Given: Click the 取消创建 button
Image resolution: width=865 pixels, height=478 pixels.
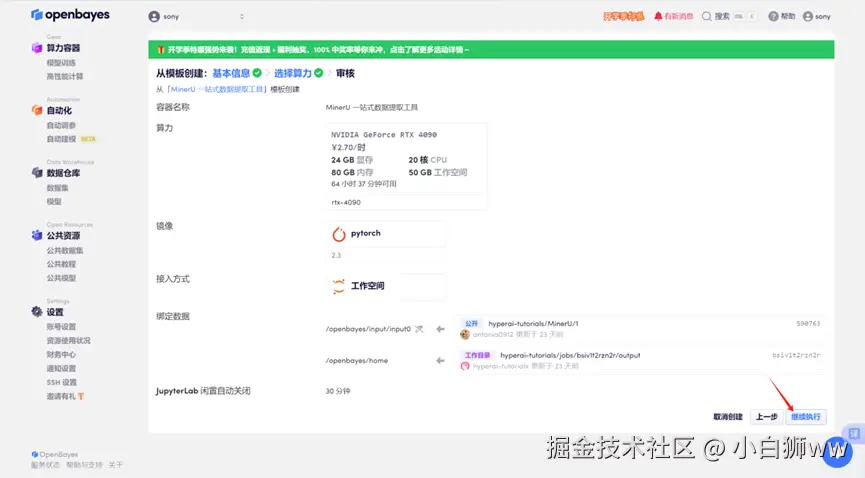Looking at the screenshot, I should click(728, 417).
